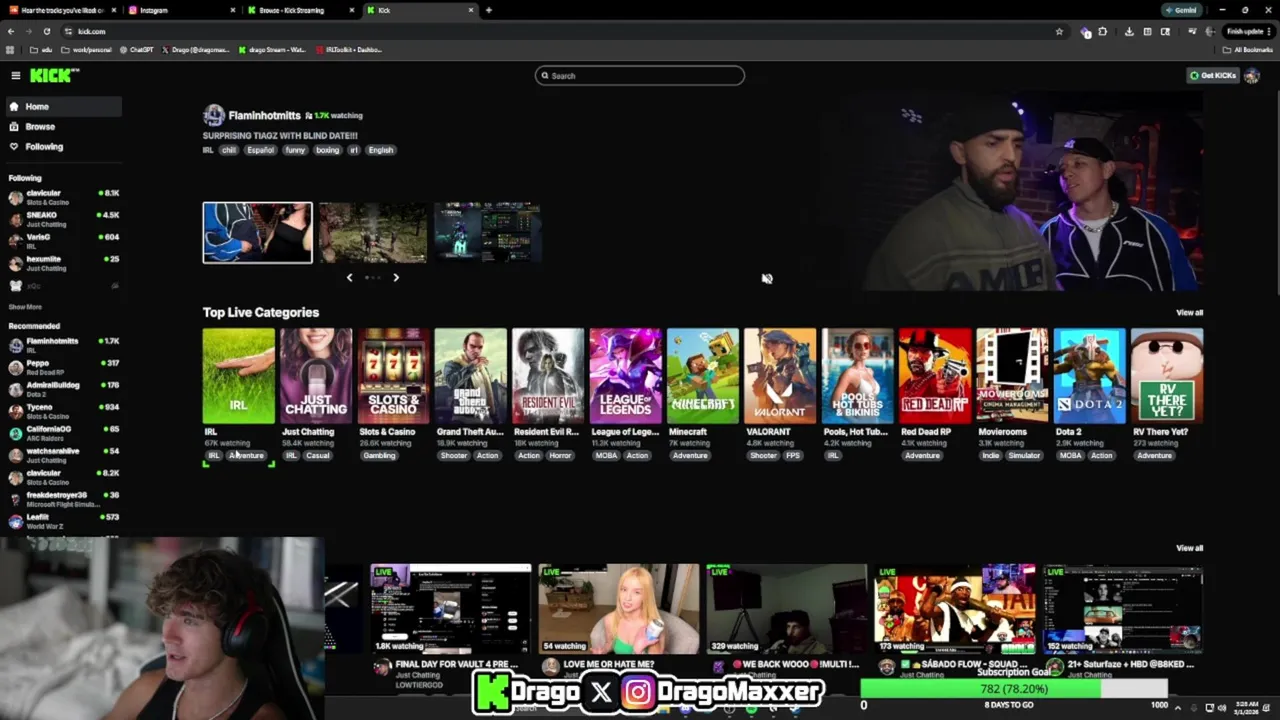Open the Dota 2 category card
1280x720 pixels.
tap(1090, 376)
